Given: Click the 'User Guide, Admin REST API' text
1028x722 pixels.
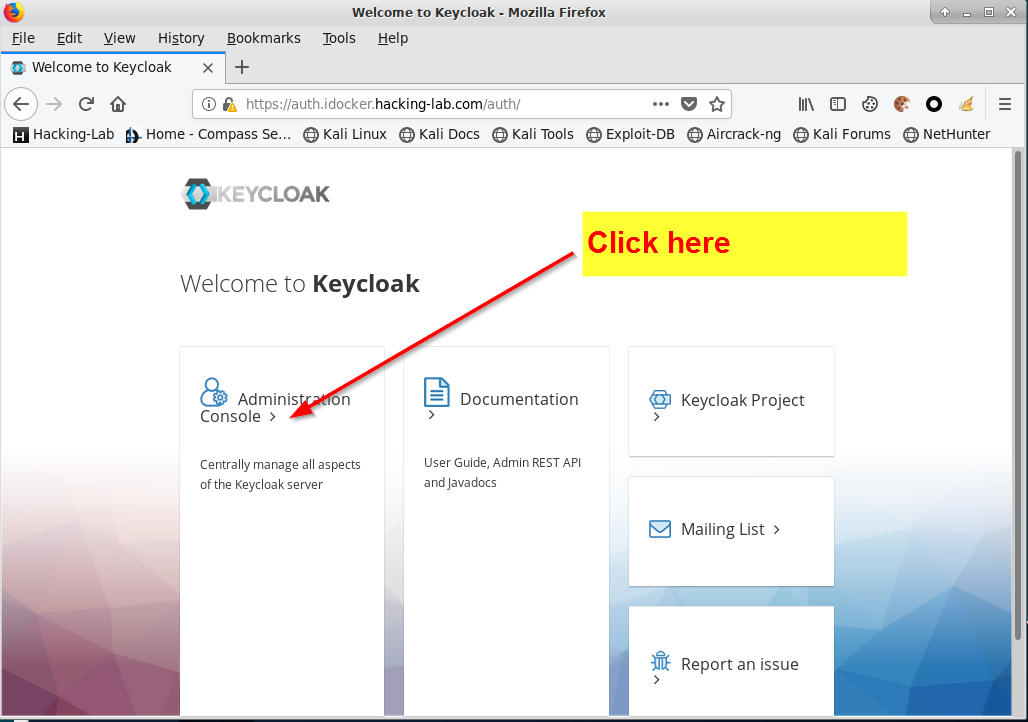Looking at the screenshot, I should [x=502, y=472].
